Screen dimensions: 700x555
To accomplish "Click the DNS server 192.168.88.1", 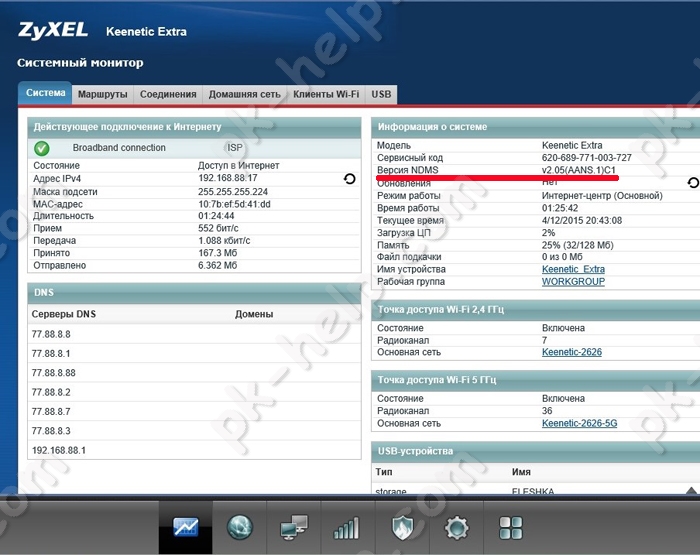I will point(59,450).
